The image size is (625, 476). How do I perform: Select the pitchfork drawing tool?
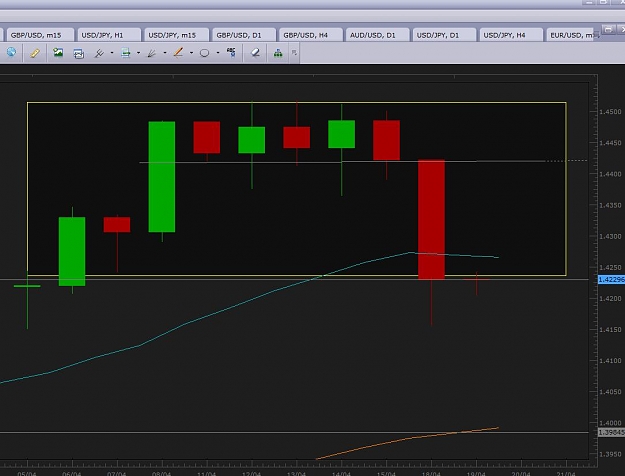coord(99,53)
